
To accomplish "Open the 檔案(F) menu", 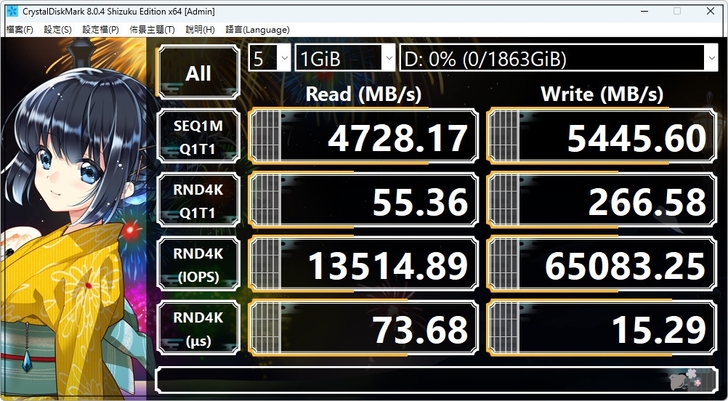I will 20,30.
